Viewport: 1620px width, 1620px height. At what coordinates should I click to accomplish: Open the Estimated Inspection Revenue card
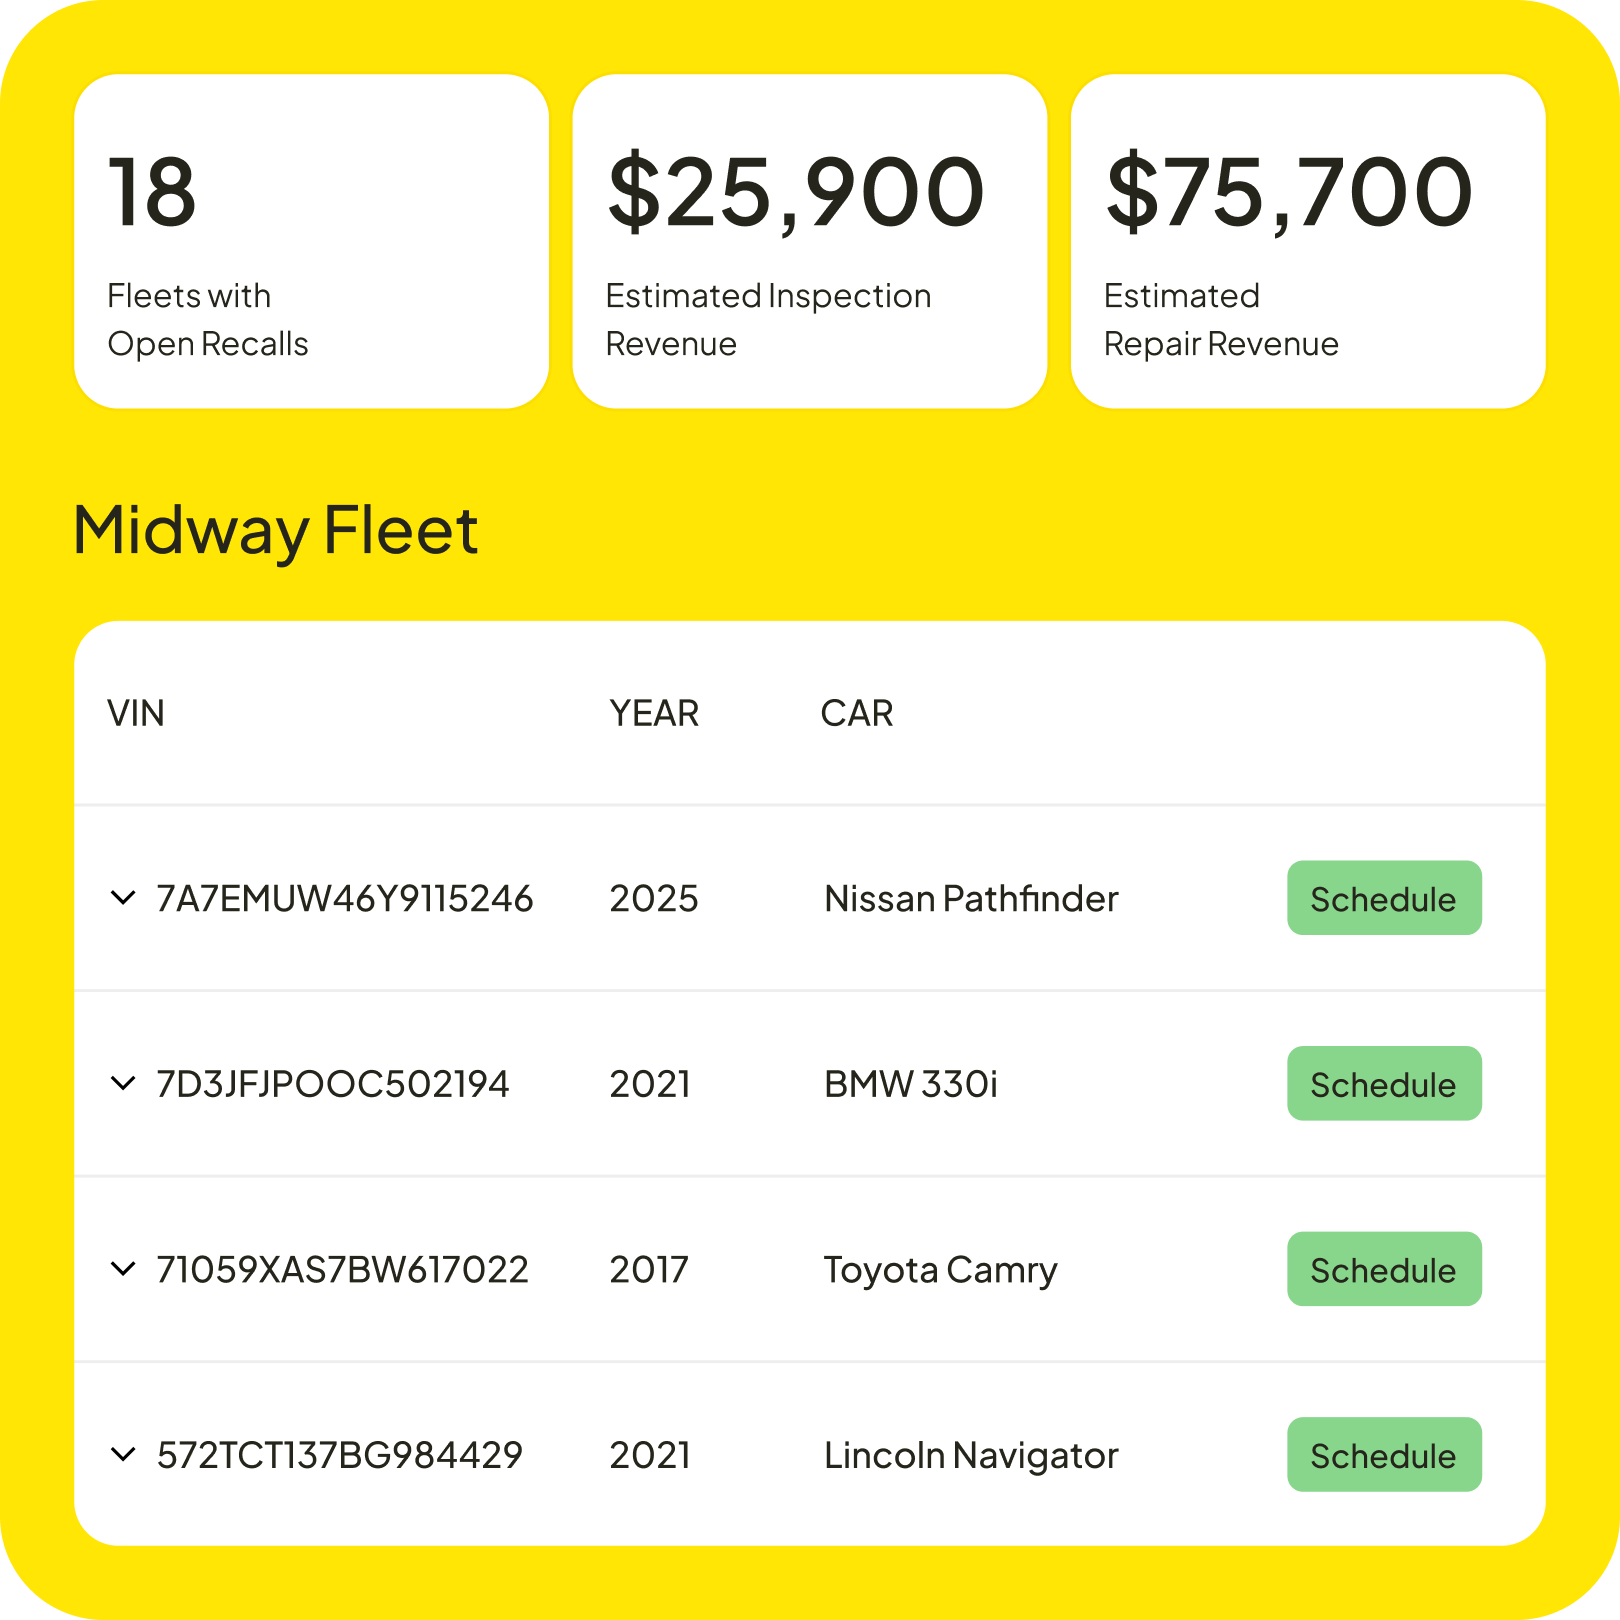(809, 241)
